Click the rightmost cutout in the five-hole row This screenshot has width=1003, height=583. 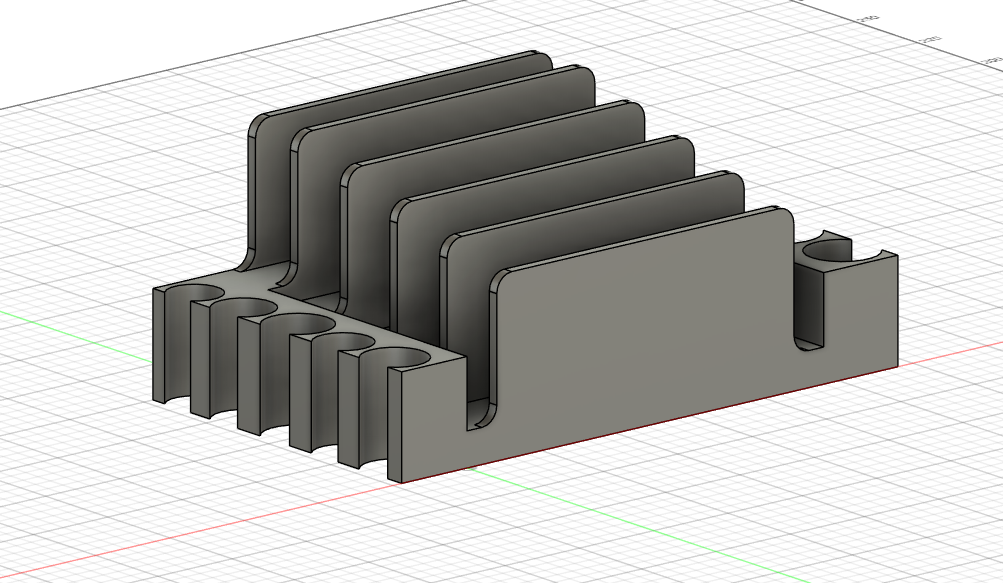click(x=393, y=358)
